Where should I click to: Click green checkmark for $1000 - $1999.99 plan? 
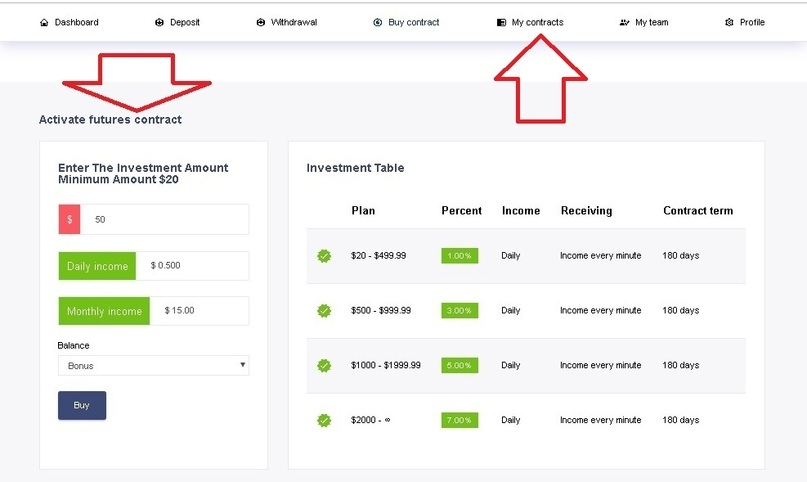point(324,366)
